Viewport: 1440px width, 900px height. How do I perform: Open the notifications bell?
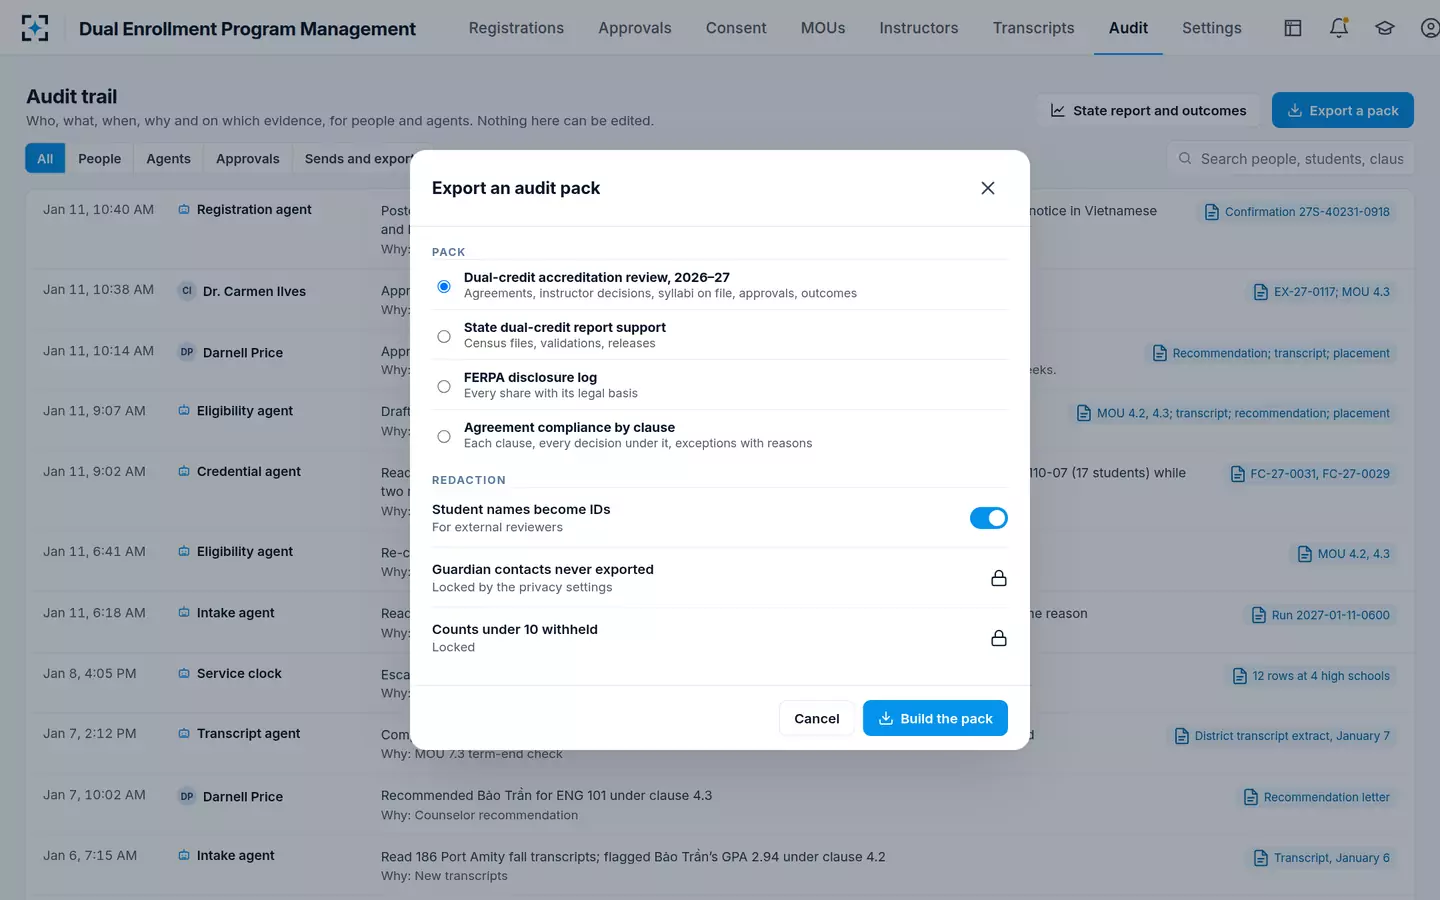coord(1339,28)
